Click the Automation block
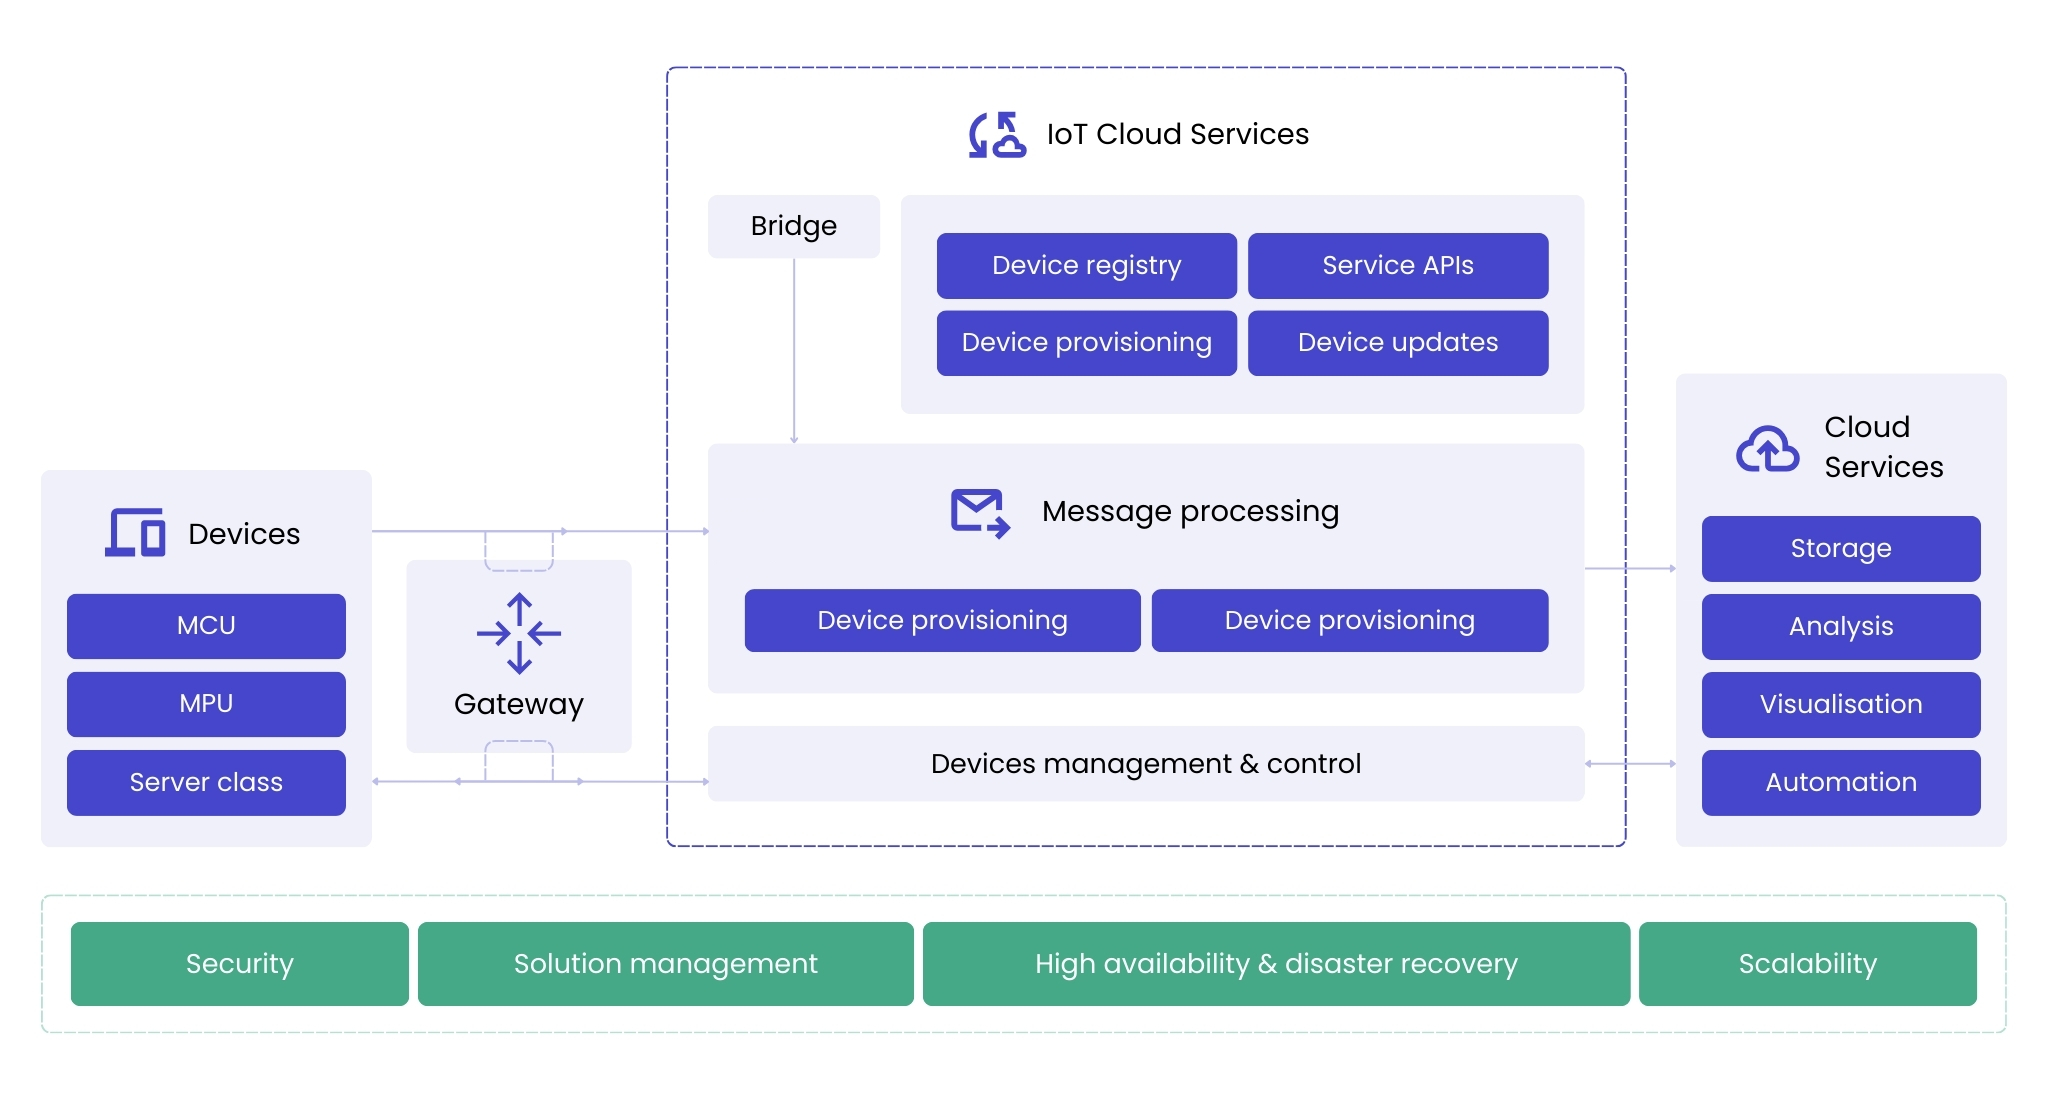2048x1100 pixels. coord(1840,782)
